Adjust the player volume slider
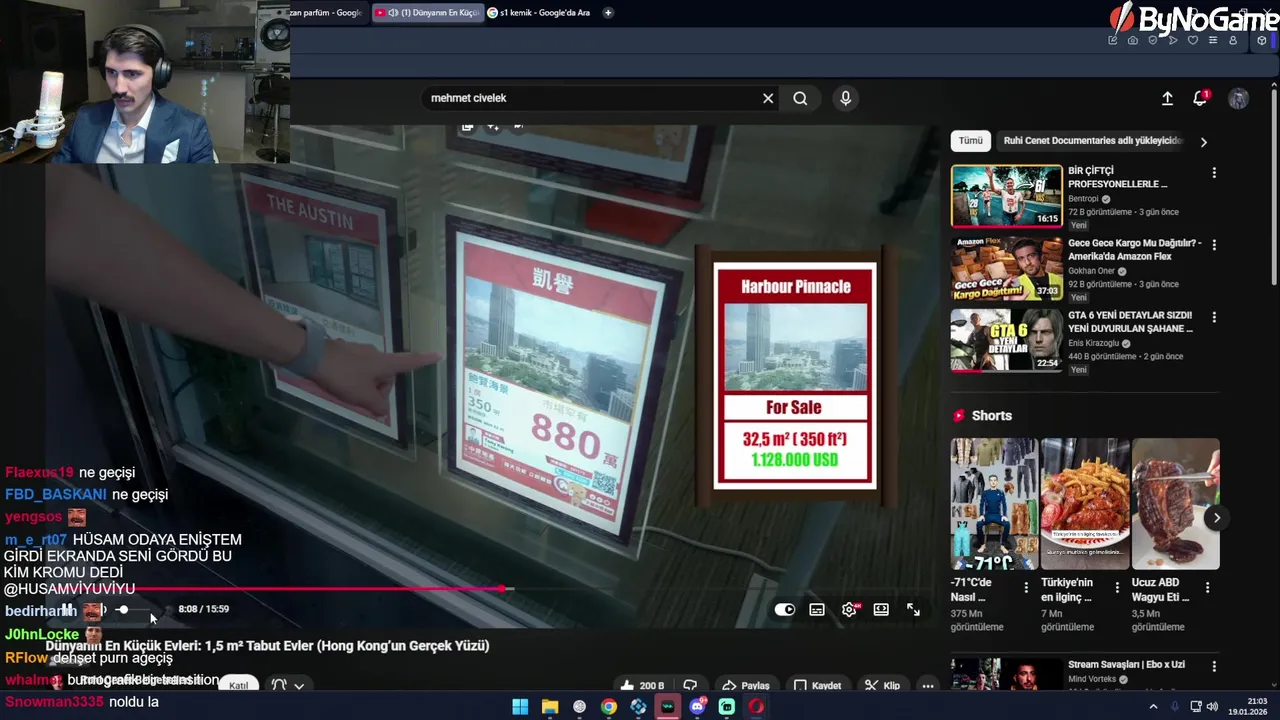The image size is (1280, 720). (x=135, y=610)
